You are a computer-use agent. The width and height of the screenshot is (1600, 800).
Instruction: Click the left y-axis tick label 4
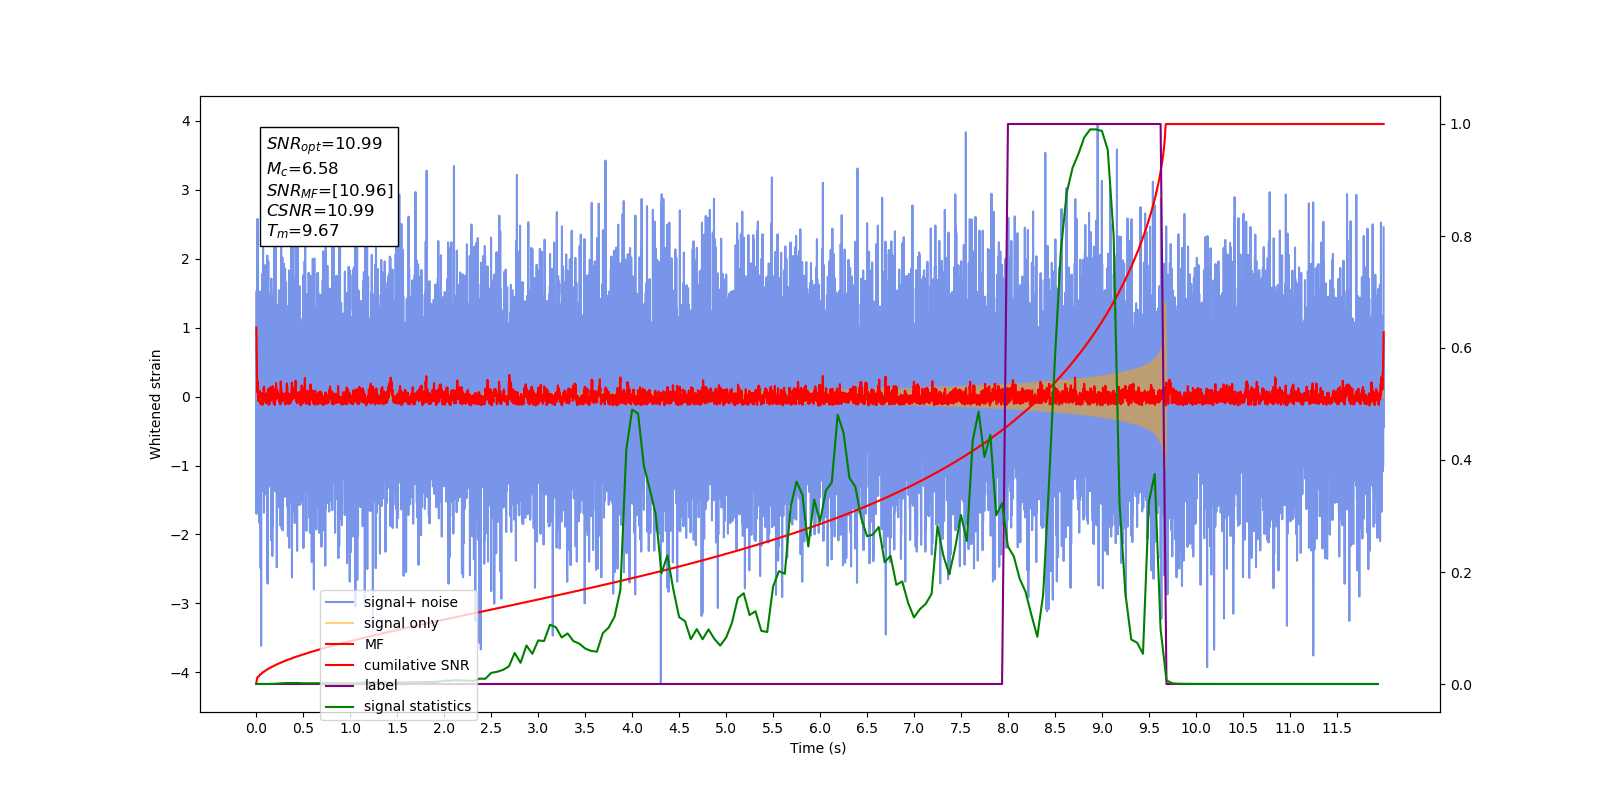click(186, 122)
